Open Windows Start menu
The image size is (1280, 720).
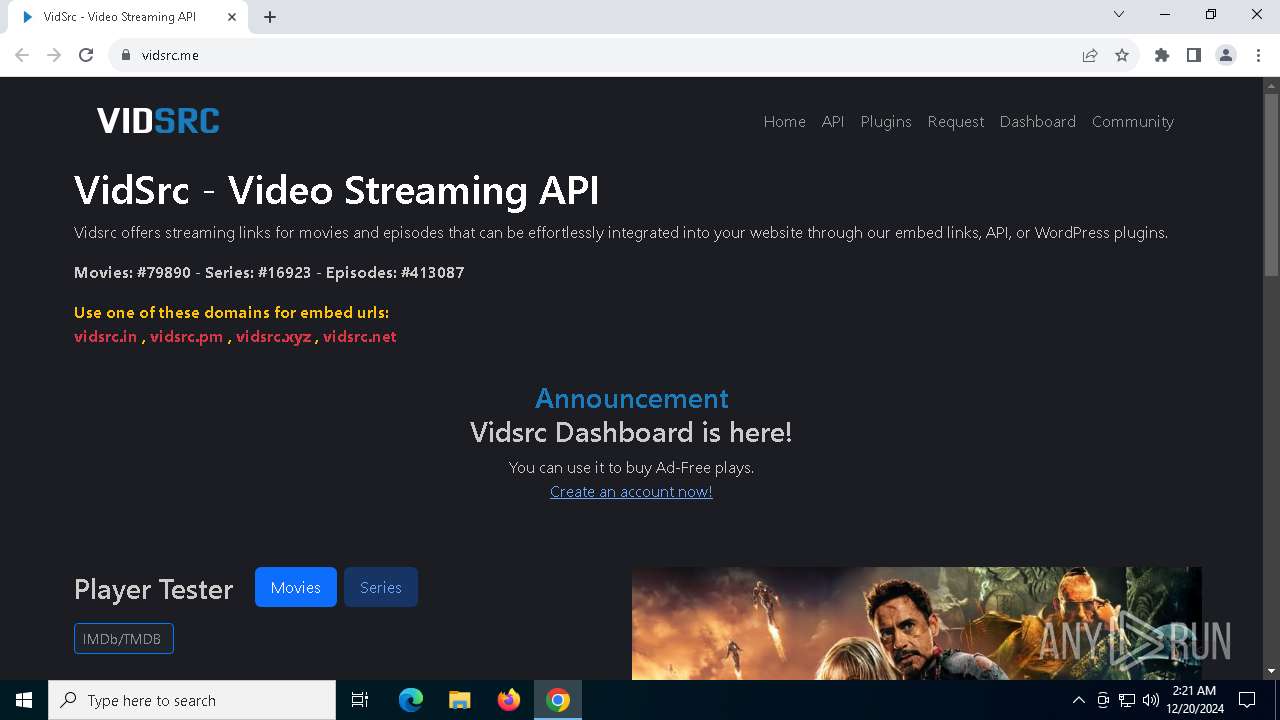24,700
